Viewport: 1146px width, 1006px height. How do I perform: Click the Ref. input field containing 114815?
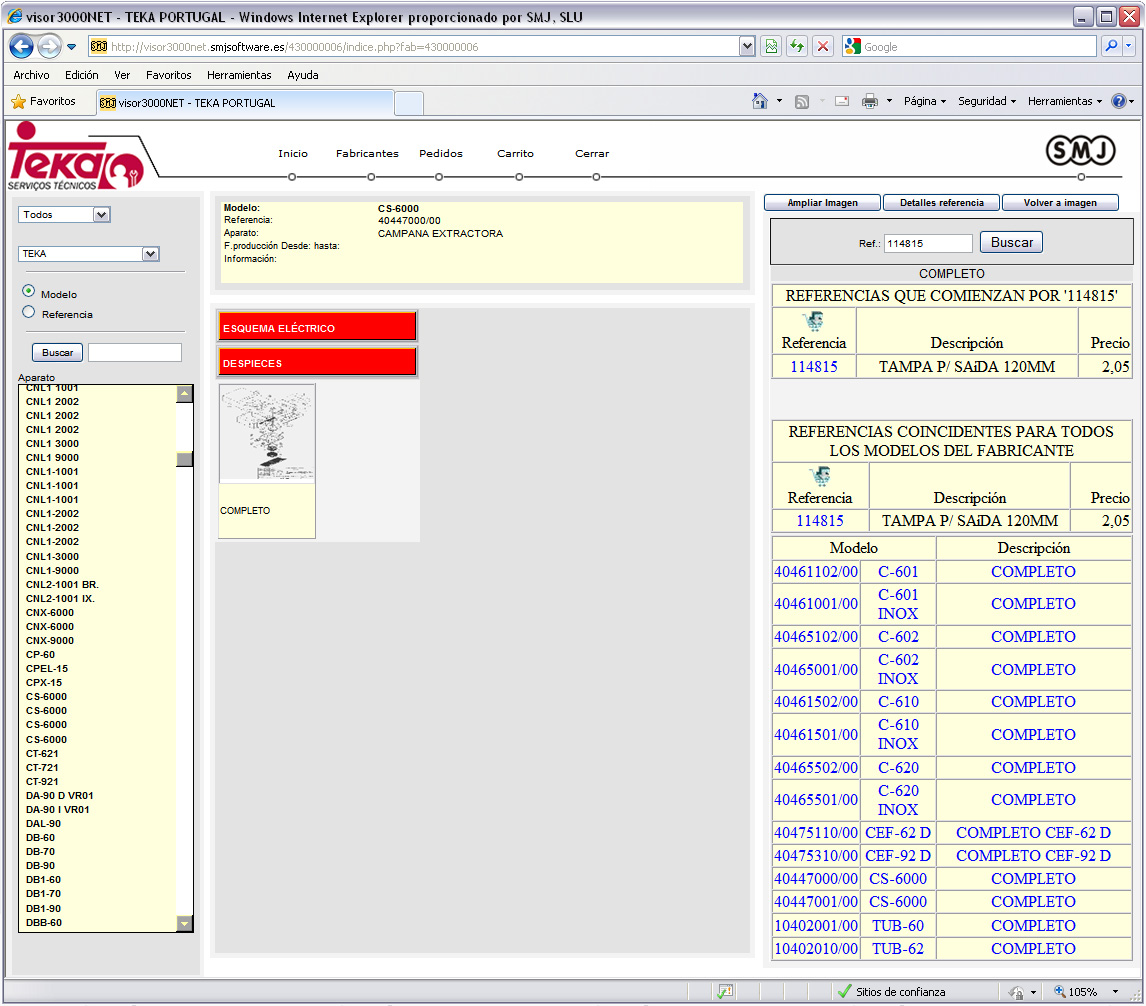coord(928,243)
